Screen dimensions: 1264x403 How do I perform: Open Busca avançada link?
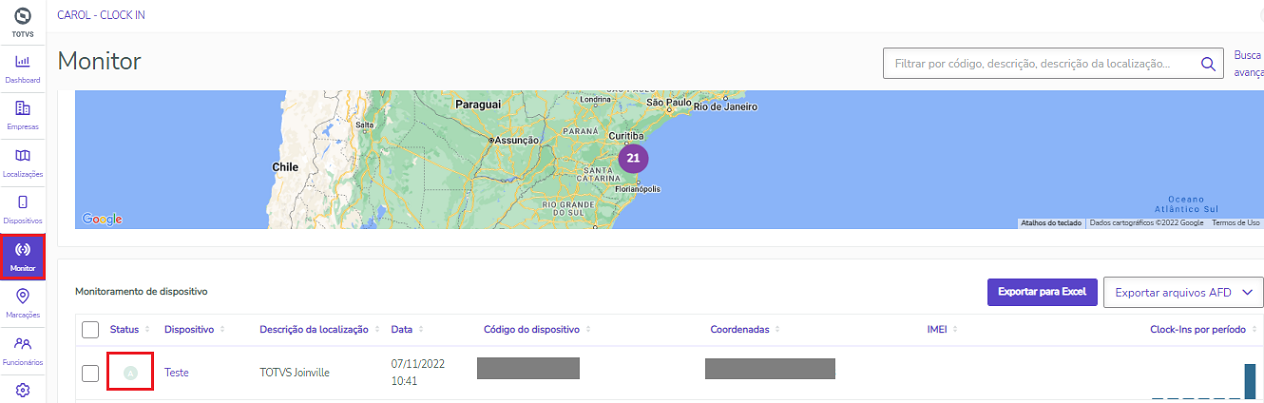click(1249, 64)
